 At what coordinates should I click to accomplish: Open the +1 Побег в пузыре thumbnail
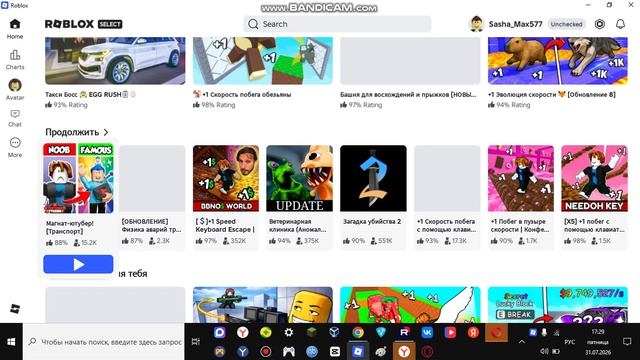[521, 178]
